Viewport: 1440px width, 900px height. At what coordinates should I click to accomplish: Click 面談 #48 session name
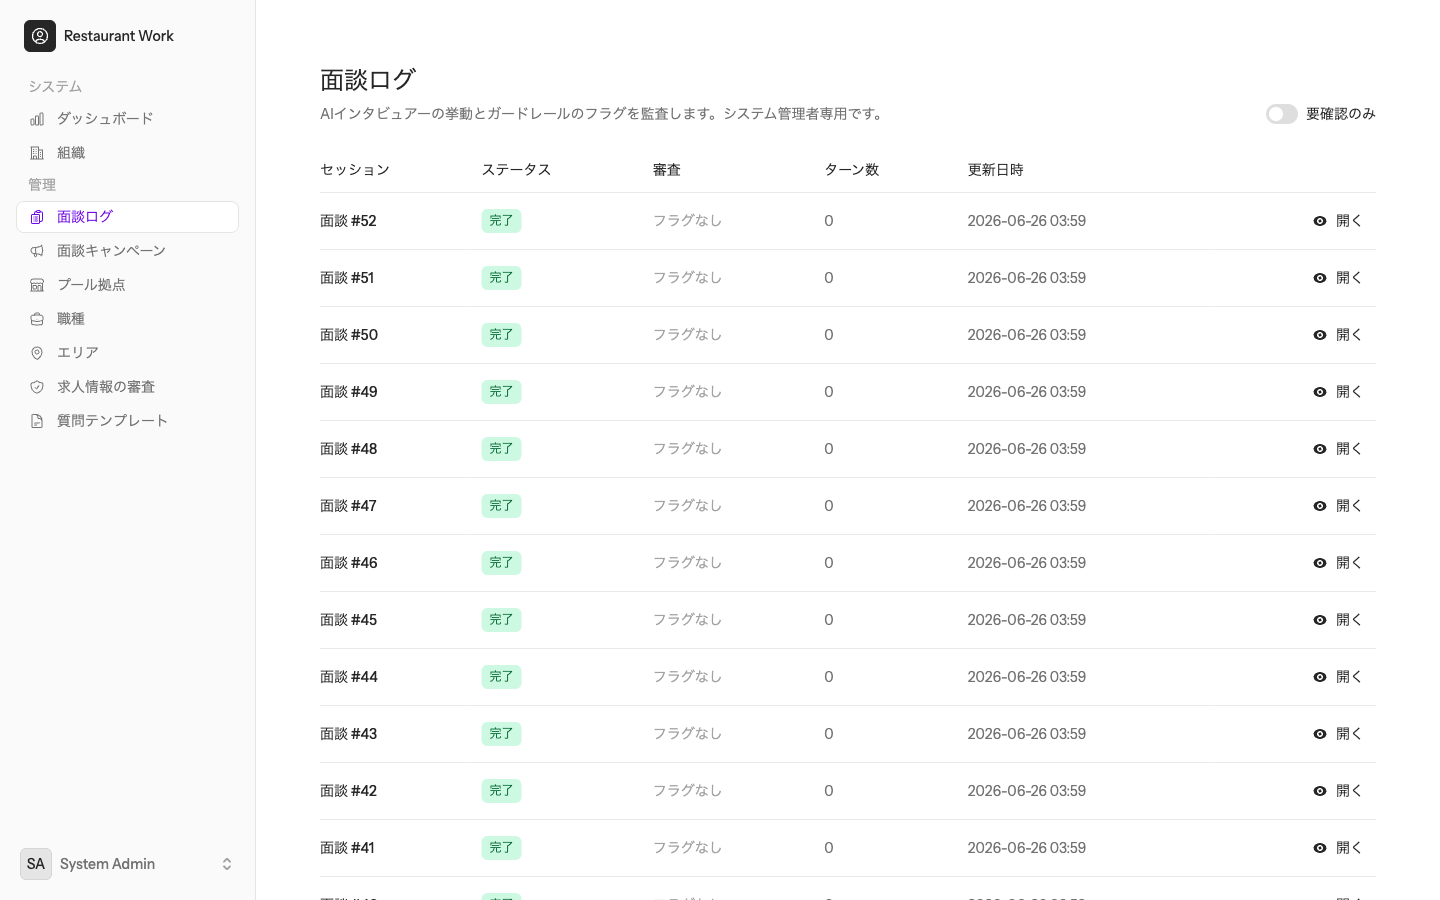point(349,449)
